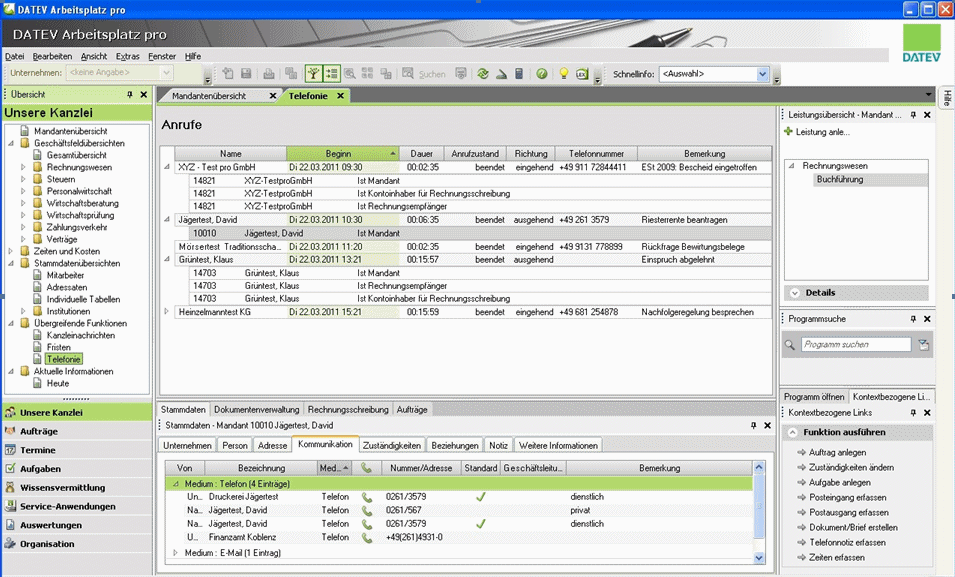Expand the Details section in Leistungsübersicht
This screenshot has width=955, height=577.
point(795,293)
